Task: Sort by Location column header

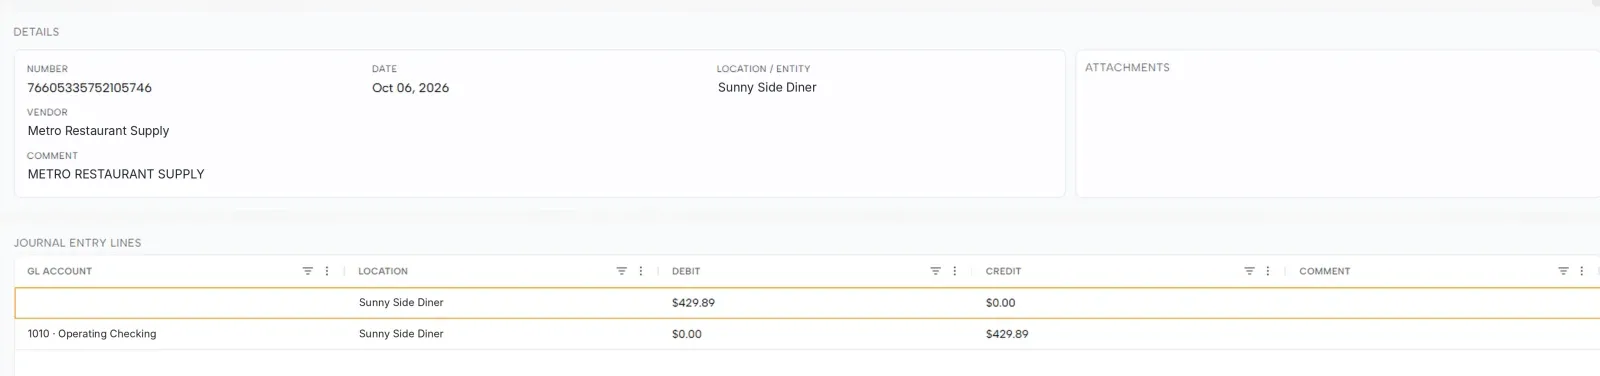Action: pos(383,271)
